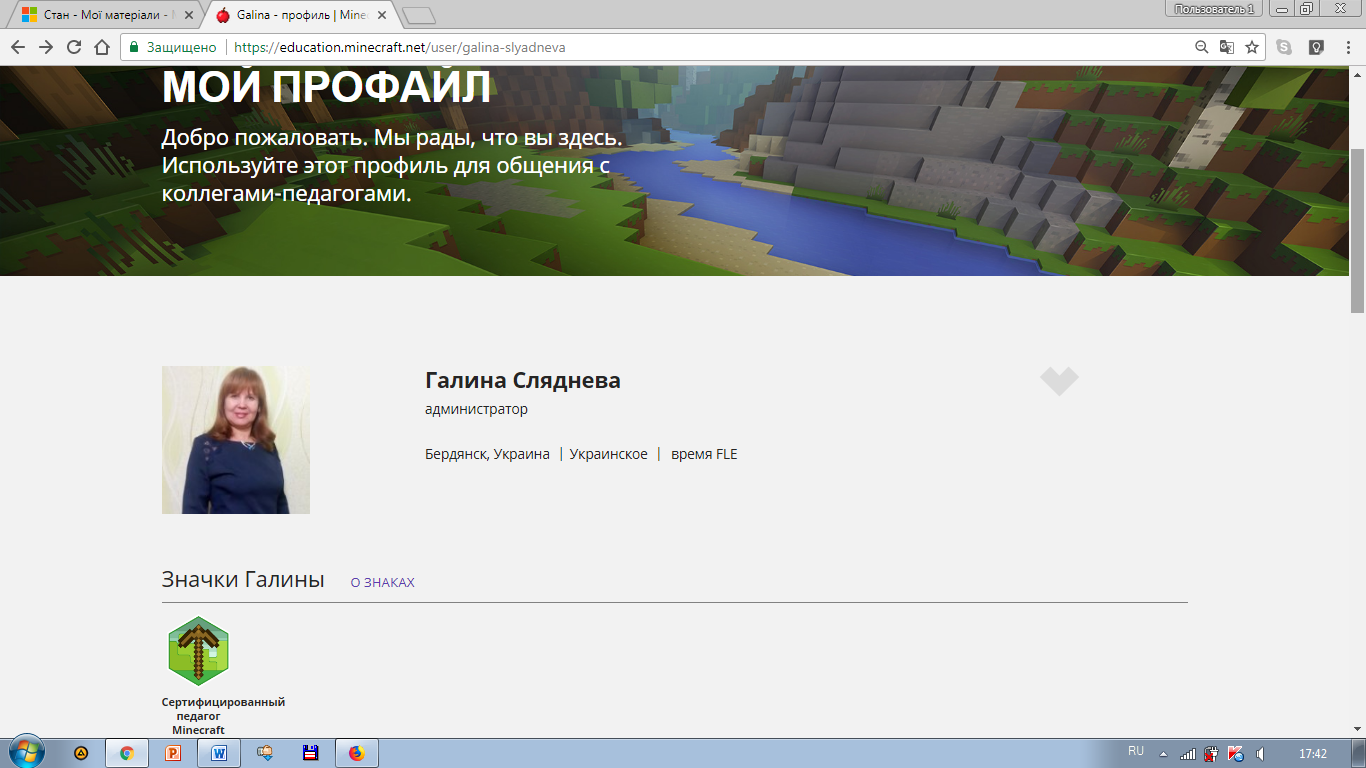Click the 'Защищено' secure label
Viewport: 1366px width, 768px height.
point(182,47)
